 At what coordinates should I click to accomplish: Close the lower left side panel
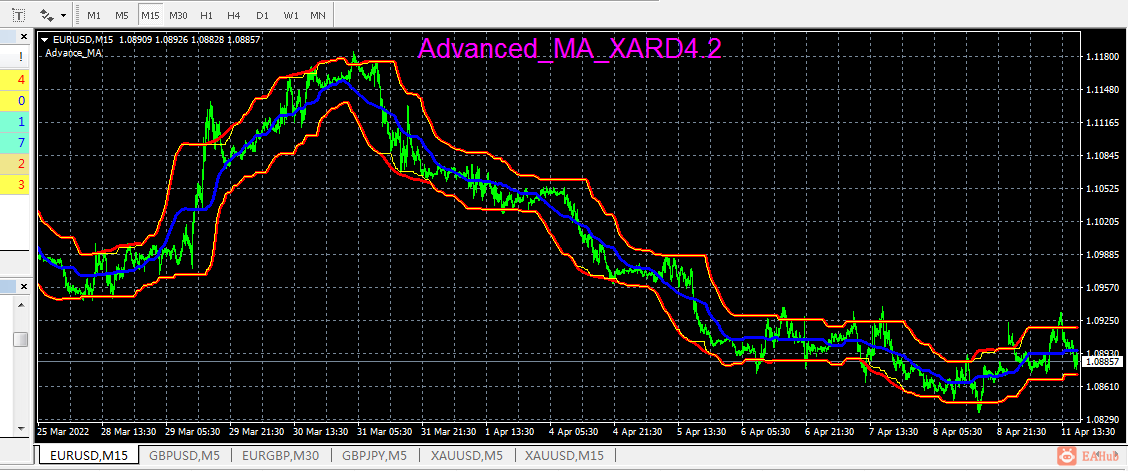pyautogui.click(x=22, y=286)
